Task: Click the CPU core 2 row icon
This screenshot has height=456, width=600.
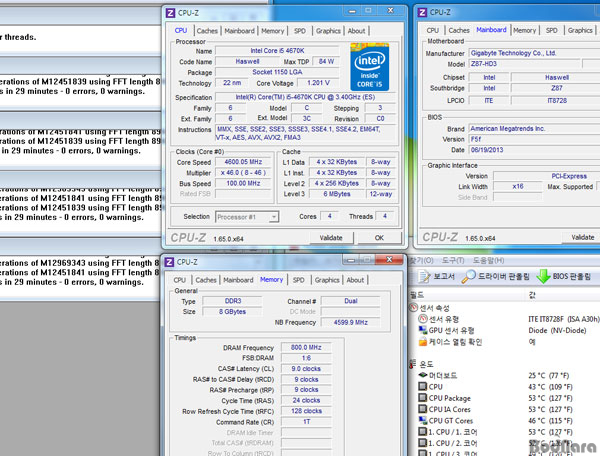Action: pyautogui.click(x=422, y=443)
